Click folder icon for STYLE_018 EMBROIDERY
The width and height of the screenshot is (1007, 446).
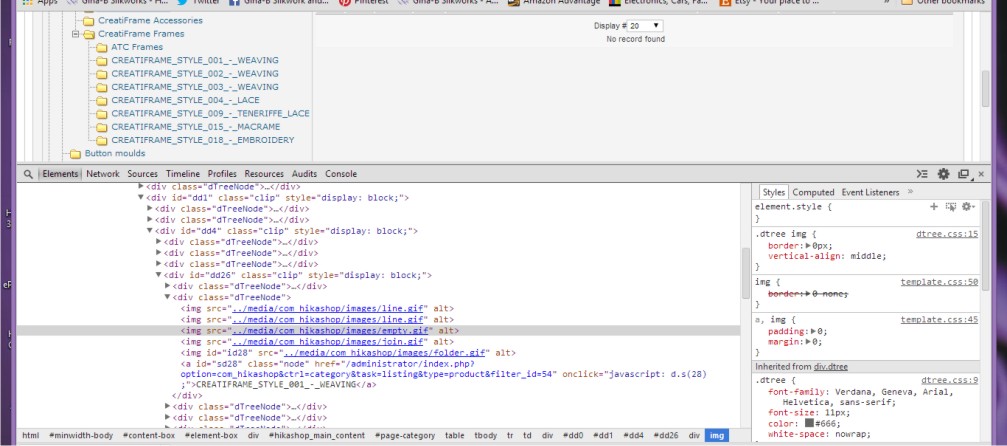pyautogui.click(x=101, y=140)
